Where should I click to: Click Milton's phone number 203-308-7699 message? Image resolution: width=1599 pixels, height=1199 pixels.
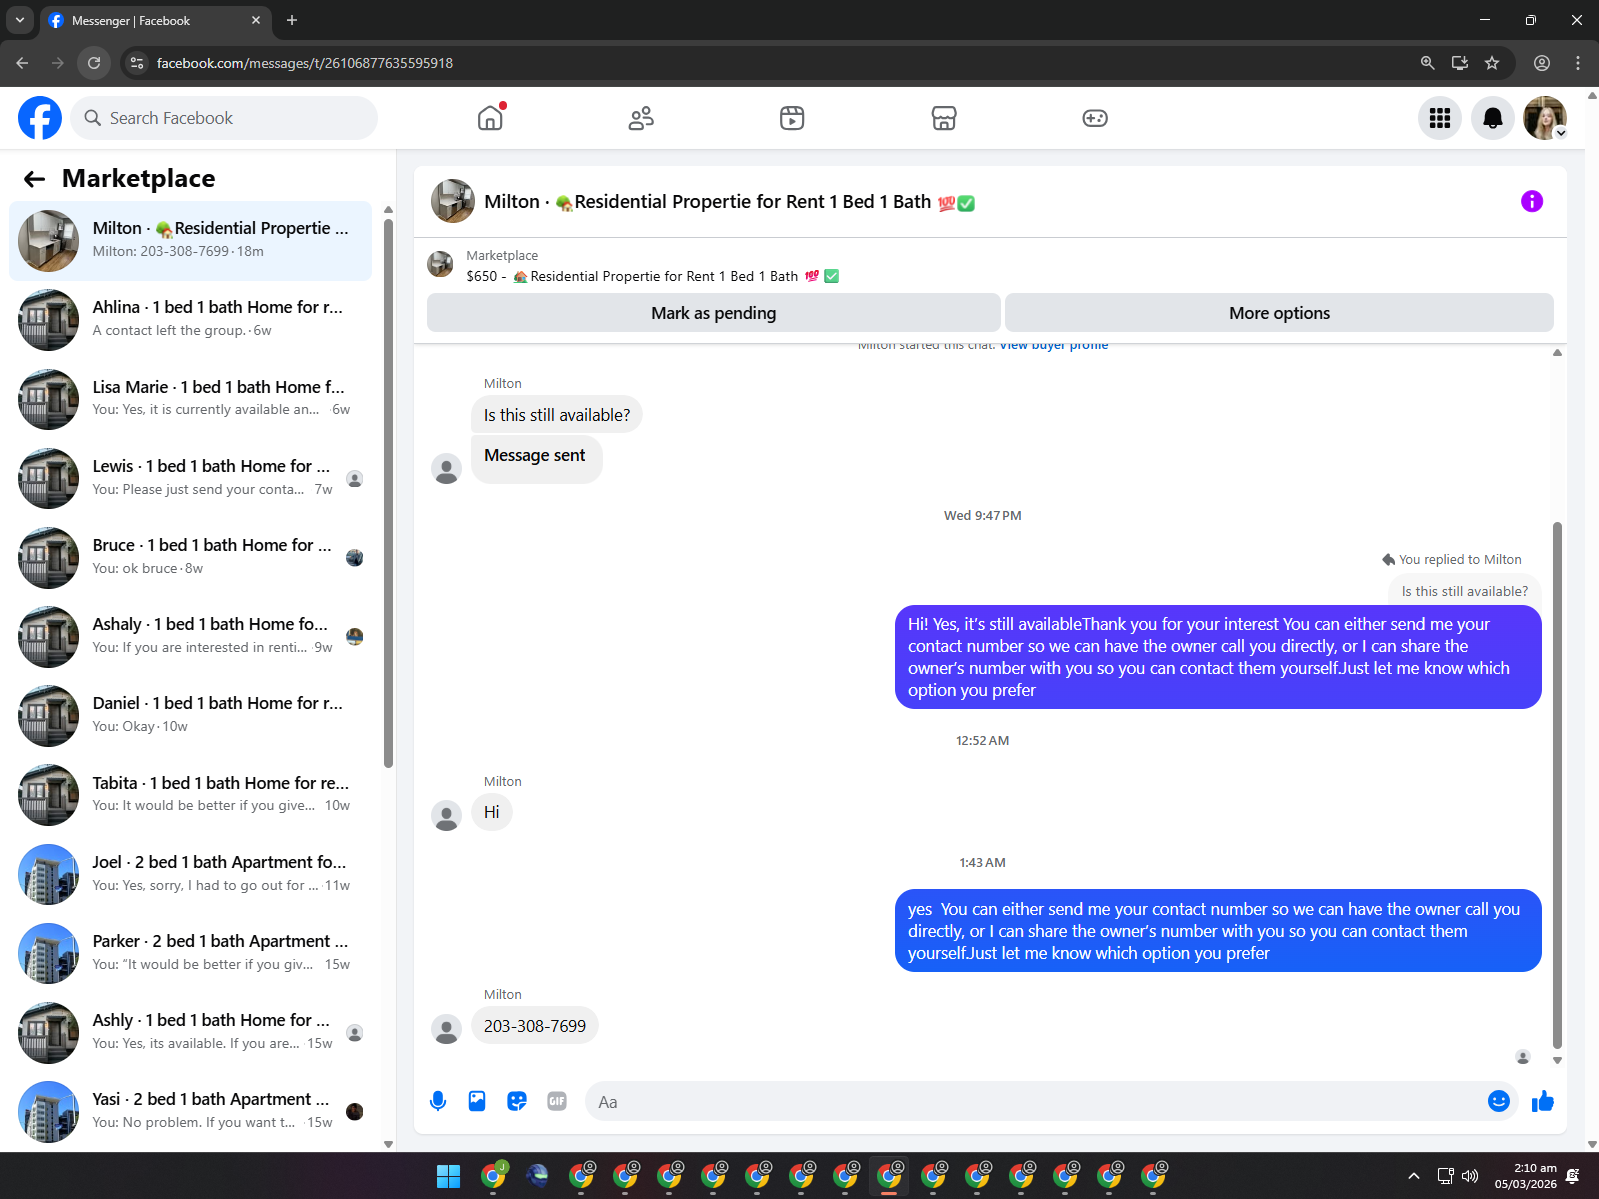pyautogui.click(x=535, y=1026)
